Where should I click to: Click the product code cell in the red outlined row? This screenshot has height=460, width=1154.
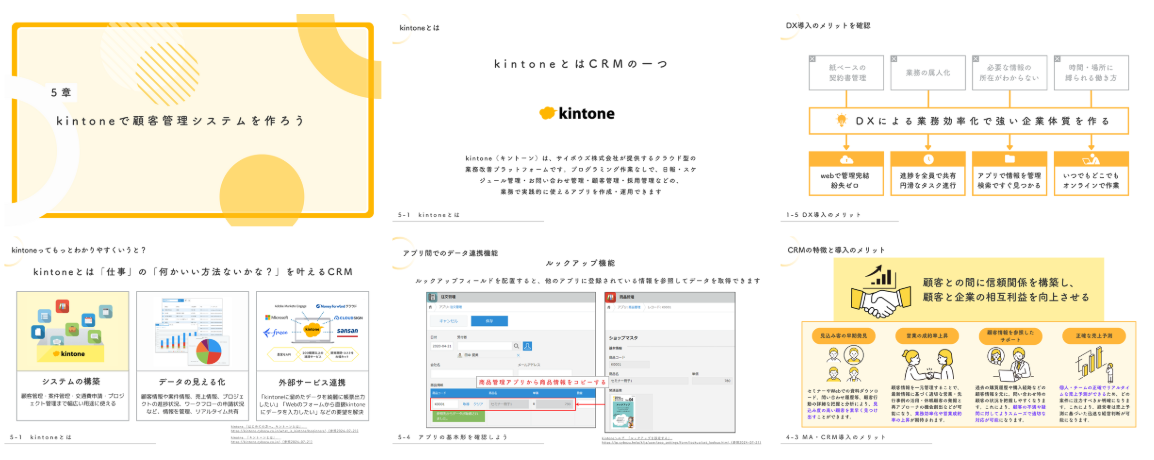445,403
